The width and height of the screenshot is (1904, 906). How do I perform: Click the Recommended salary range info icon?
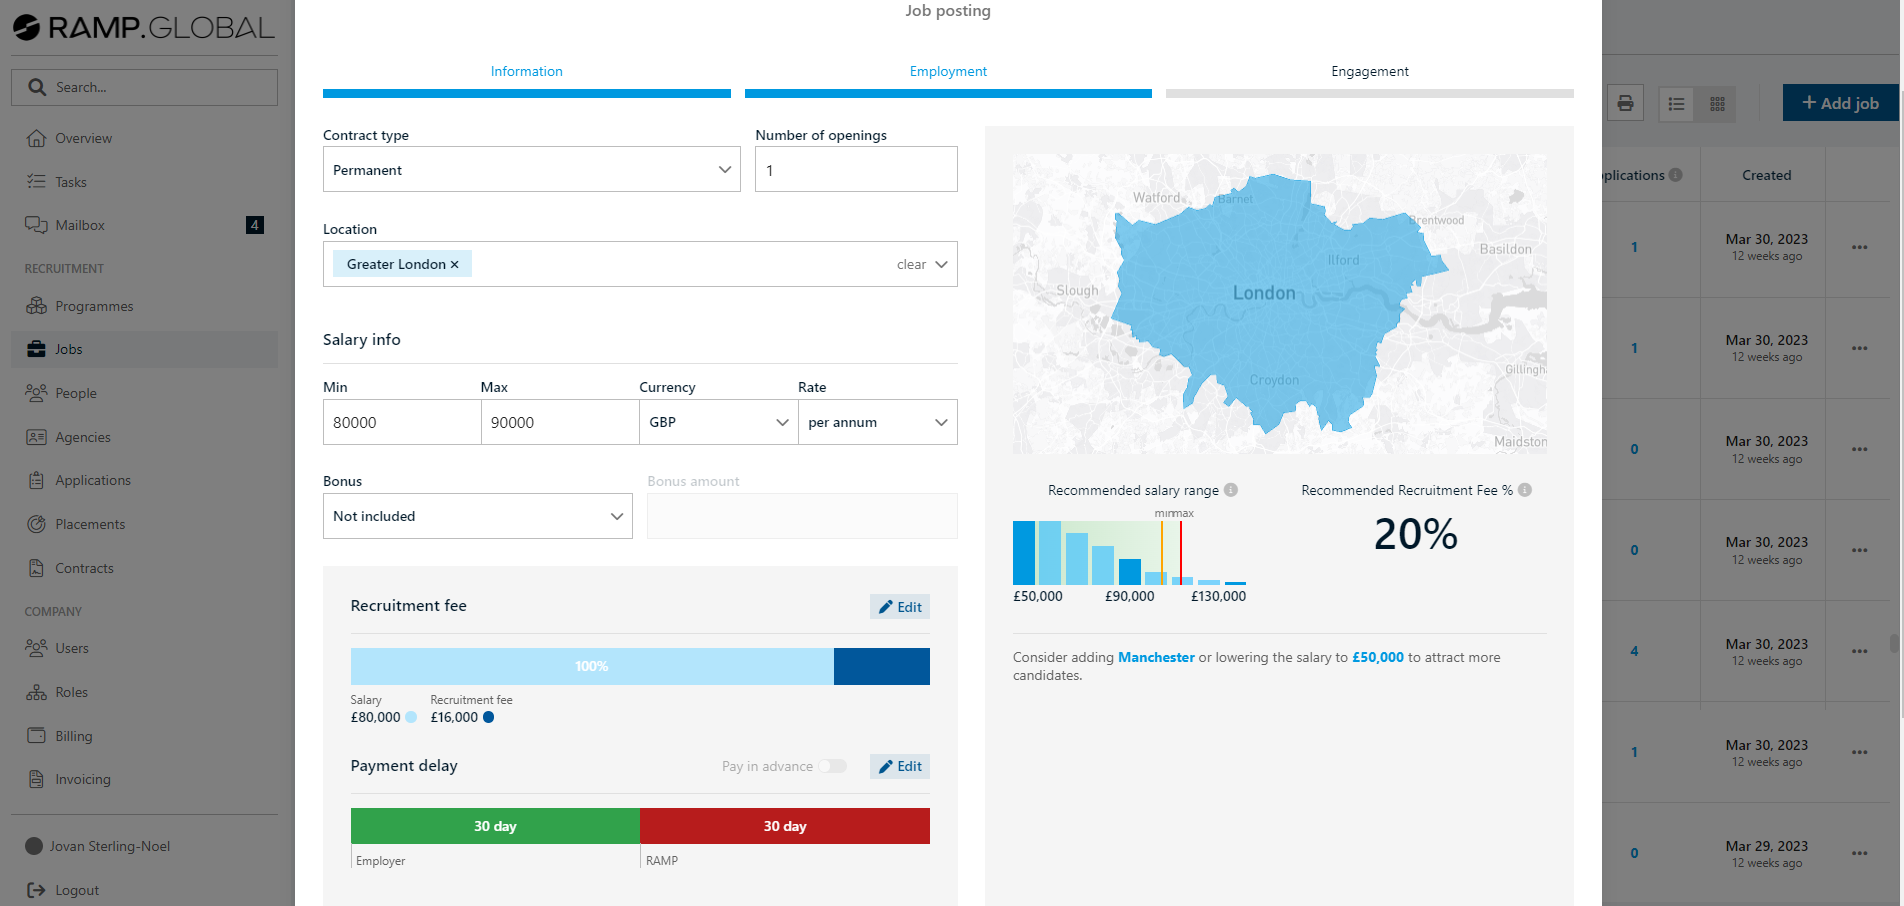(1231, 490)
